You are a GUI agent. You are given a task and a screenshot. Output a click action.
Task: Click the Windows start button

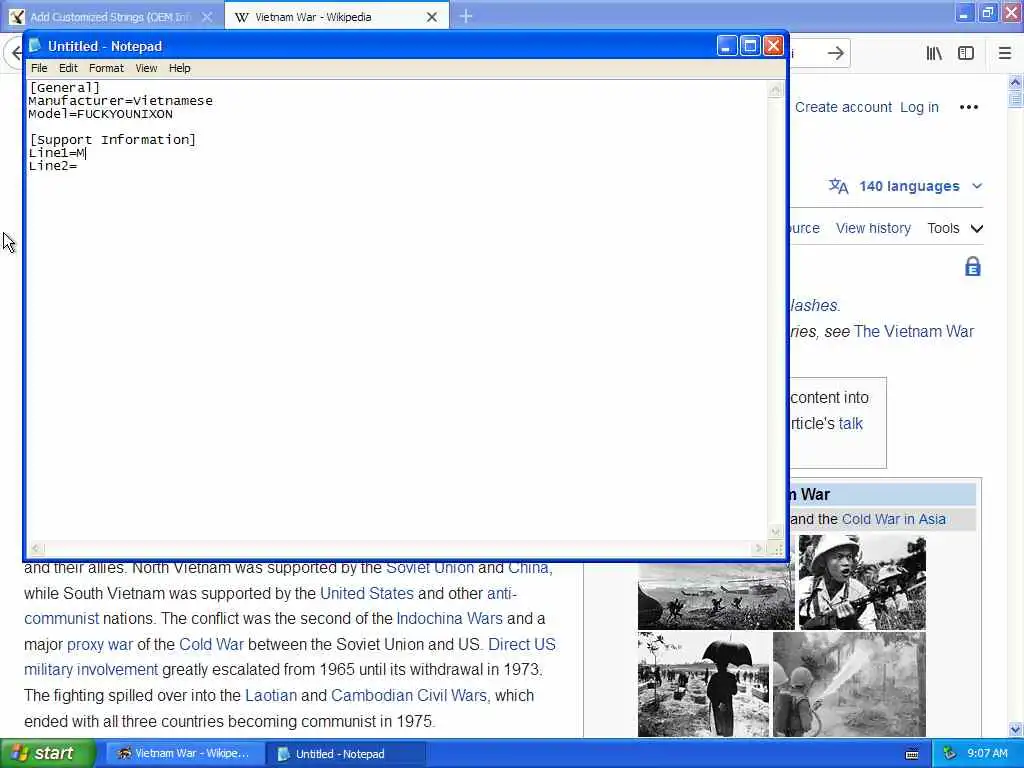(46, 753)
